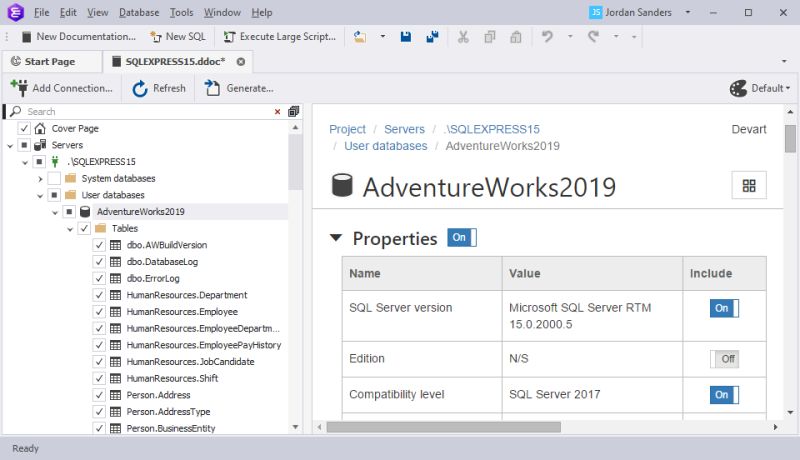Collapse the User databases node
Screen dimensions: 800x460
pyautogui.click(x=40, y=196)
